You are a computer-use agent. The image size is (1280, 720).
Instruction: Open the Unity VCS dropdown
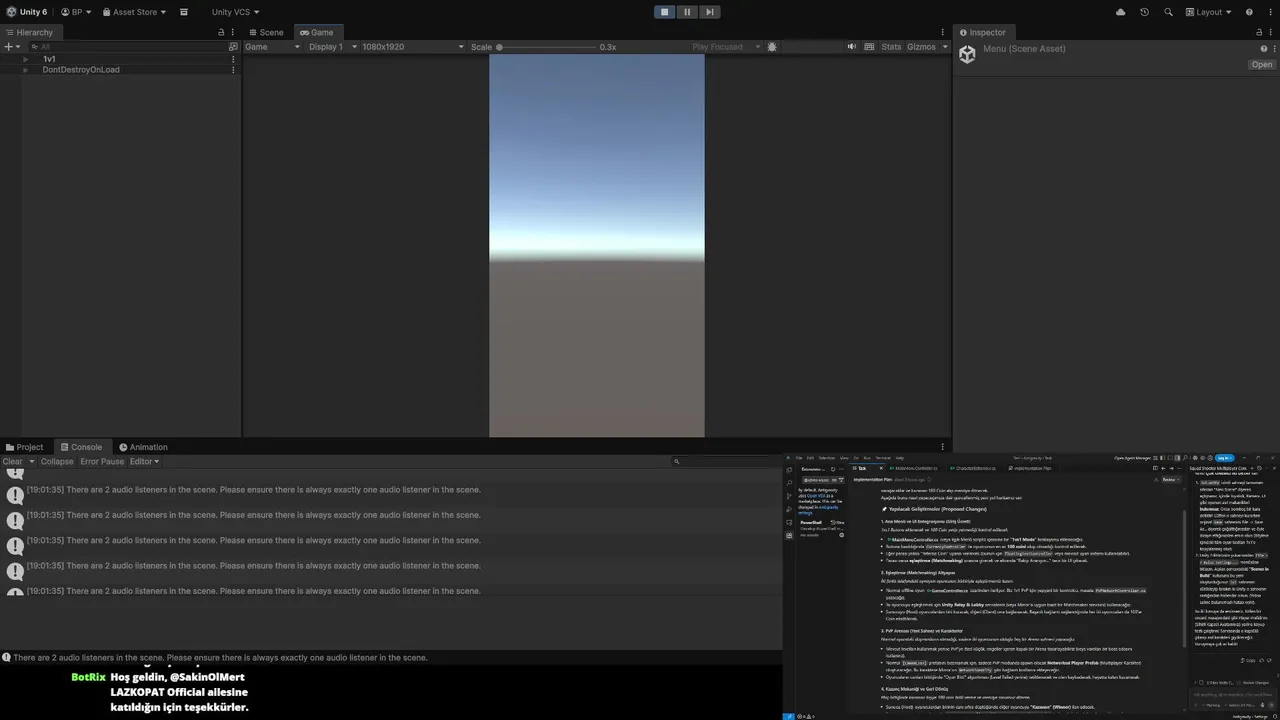coord(235,12)
